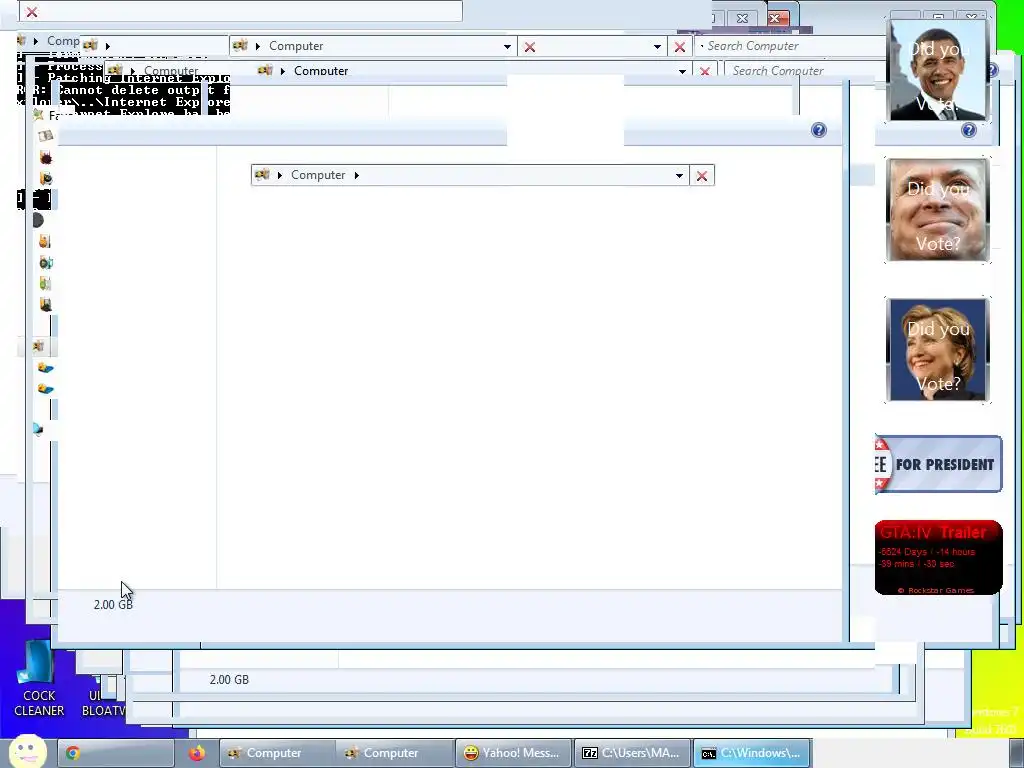Click Computer in the upper background address bar

pyautogui.click(x=296, y=46)
